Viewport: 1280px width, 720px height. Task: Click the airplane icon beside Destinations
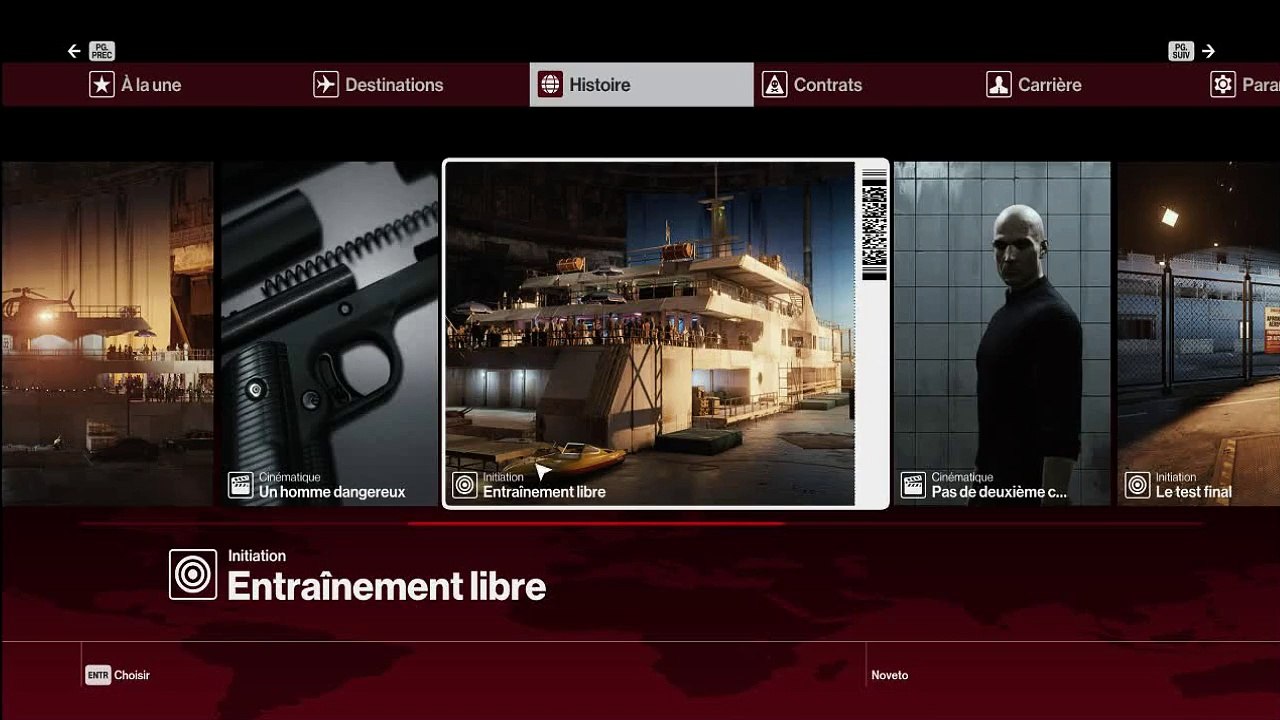326,85
